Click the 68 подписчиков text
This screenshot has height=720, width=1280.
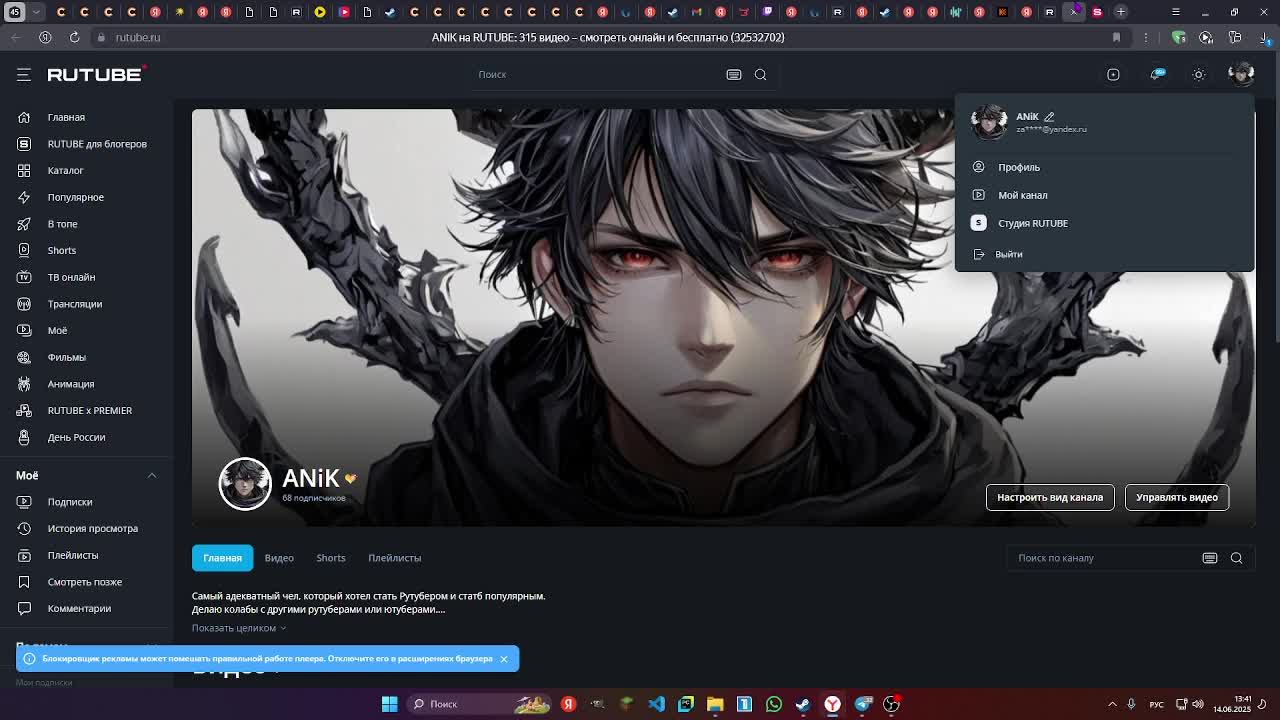(x=313, y=498)
